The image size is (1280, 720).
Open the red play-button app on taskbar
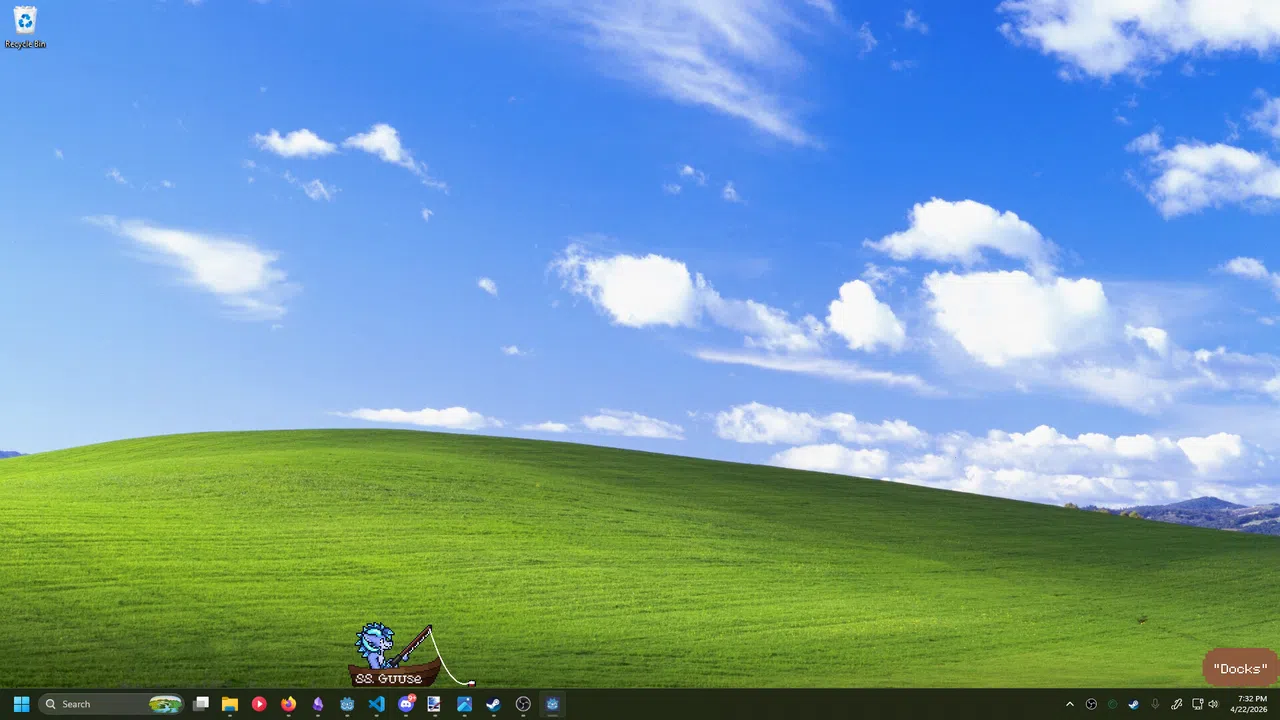[259, 704]
